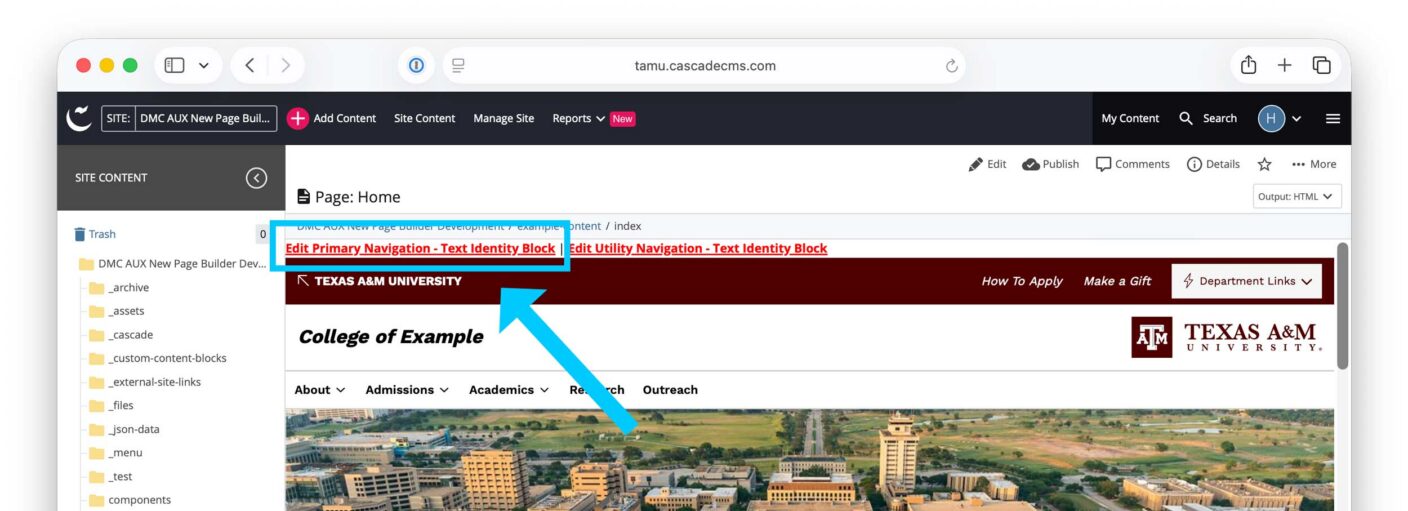Screen dimensions: 1408x511
Task: Reload the page with refresh icon
Action: (x=951, y=66)
